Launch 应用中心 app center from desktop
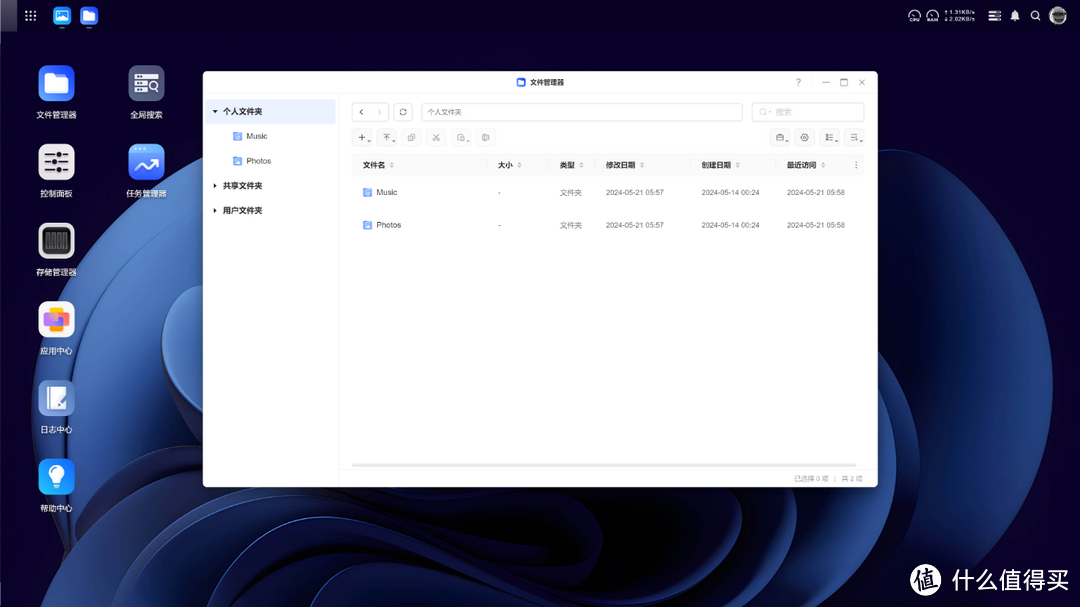Image resolution: width=1080 pixels, height=607 pixels. point(56,320)
